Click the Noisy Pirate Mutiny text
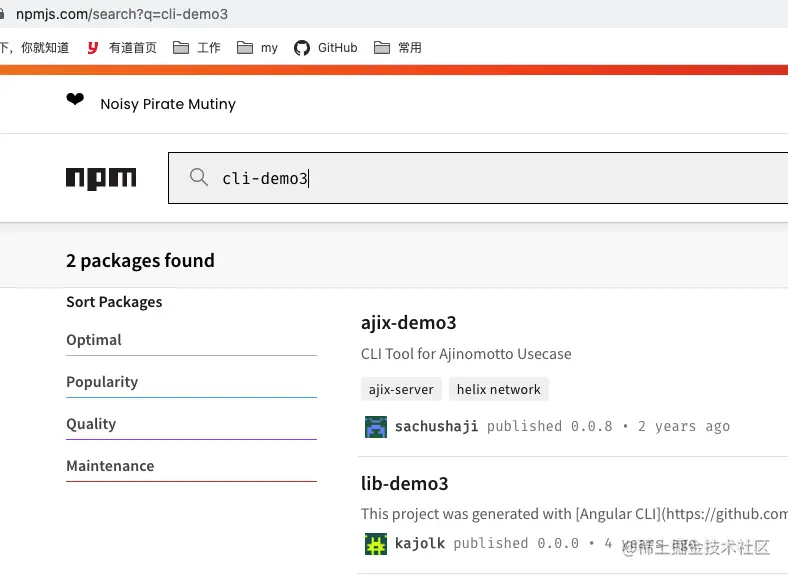The height and width of the screenshot is (575, 788). click(168, 104)
